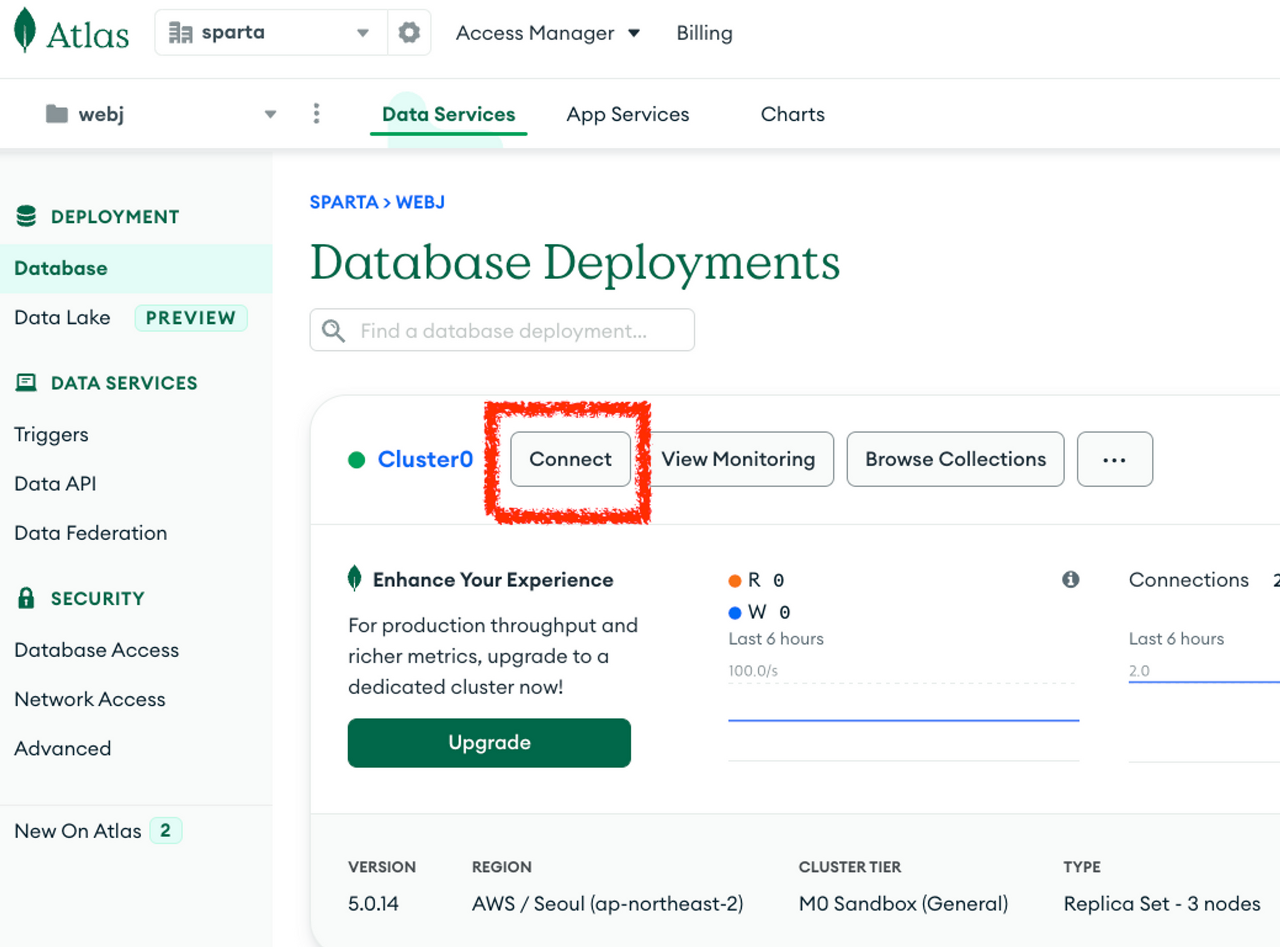Click the Data Services laptop icon
The image size is (1280, 947).
26,382
